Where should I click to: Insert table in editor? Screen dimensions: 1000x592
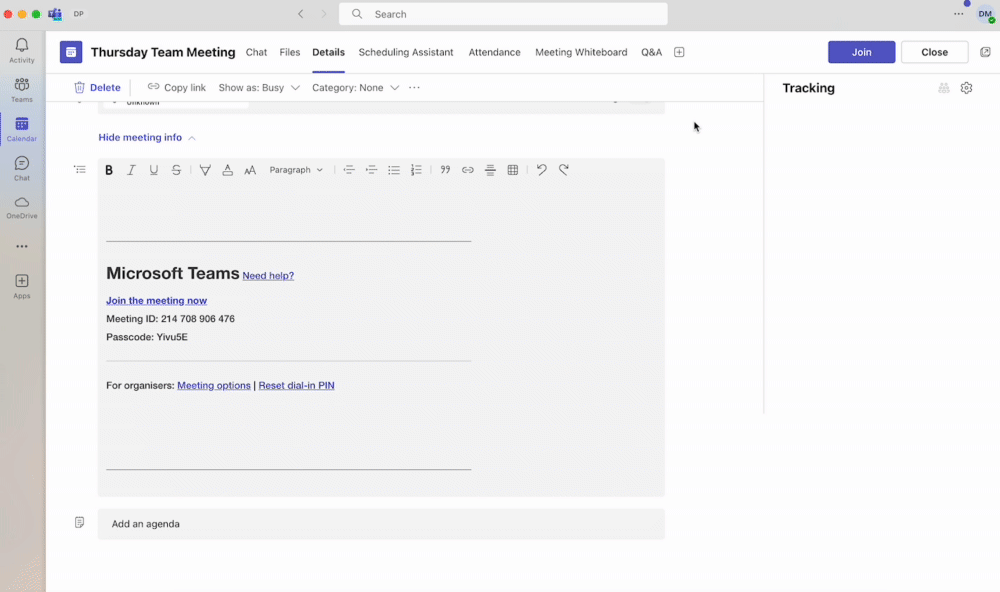pyautogui.click(x=512, y=170)
